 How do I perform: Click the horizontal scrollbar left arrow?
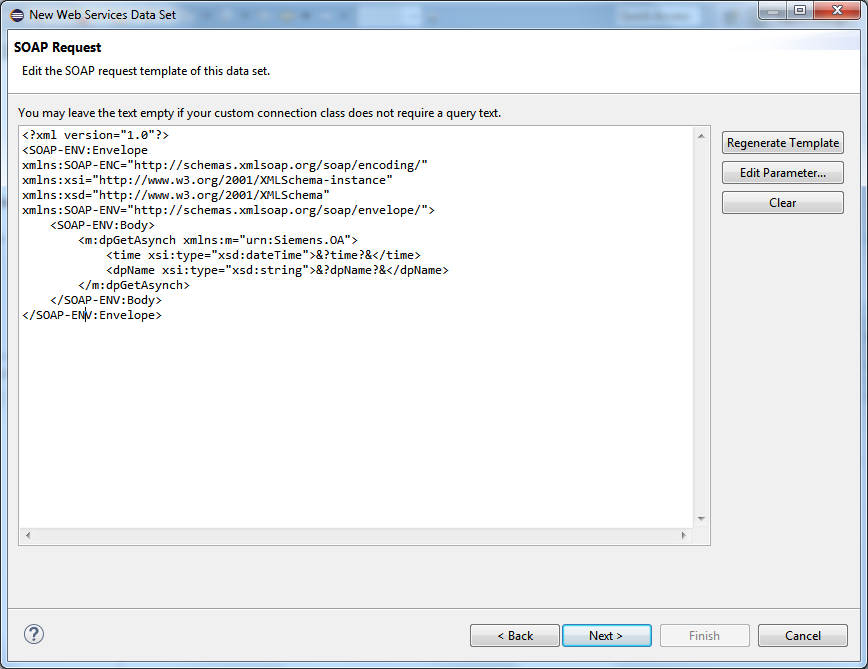tap(28, 536)
